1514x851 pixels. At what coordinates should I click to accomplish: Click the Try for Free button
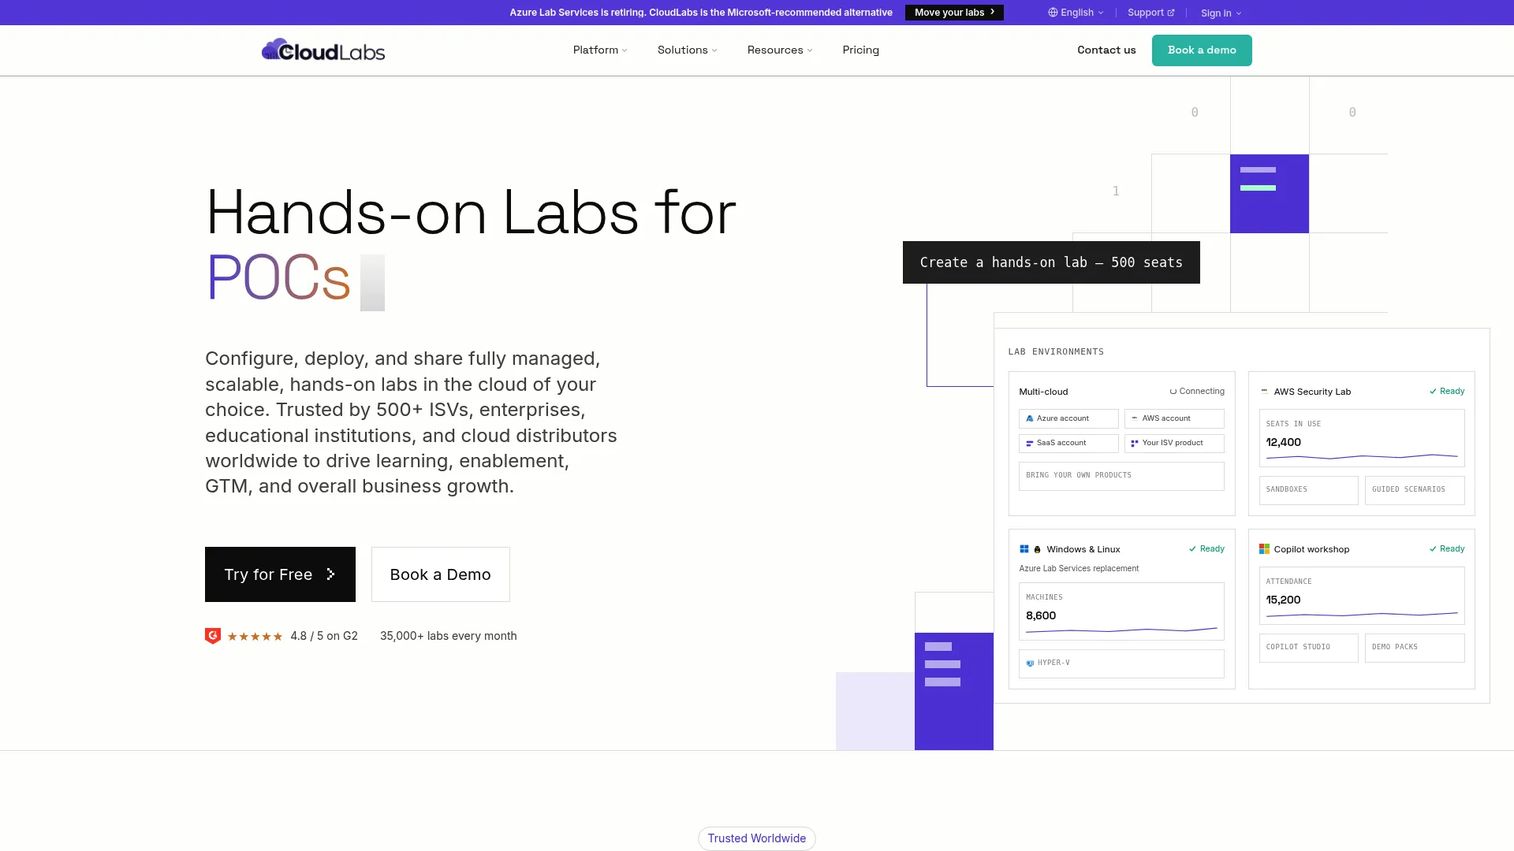280,574
